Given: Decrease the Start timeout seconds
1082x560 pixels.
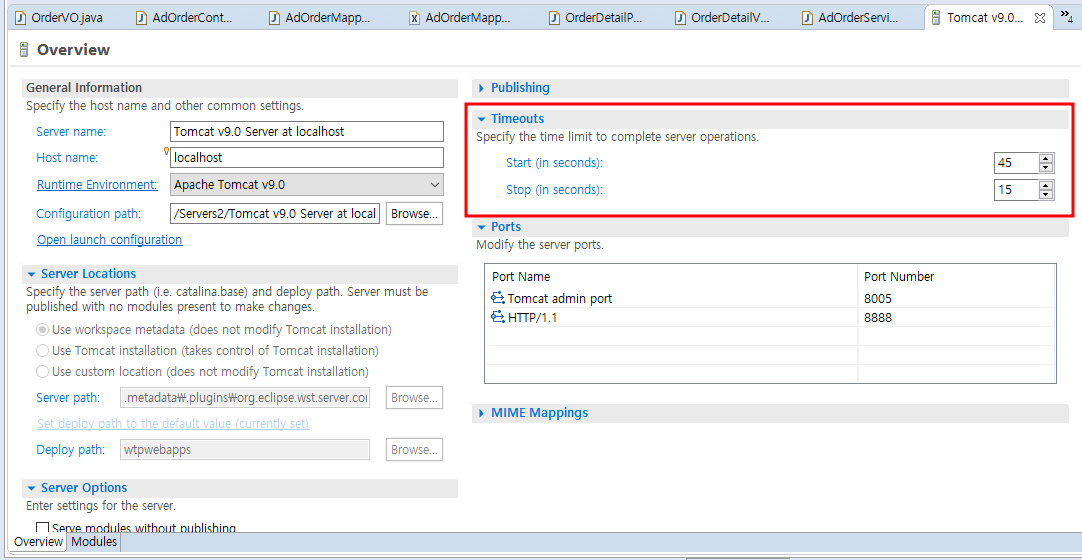Looking at the screenshot, I should (x=1046, y=168).
